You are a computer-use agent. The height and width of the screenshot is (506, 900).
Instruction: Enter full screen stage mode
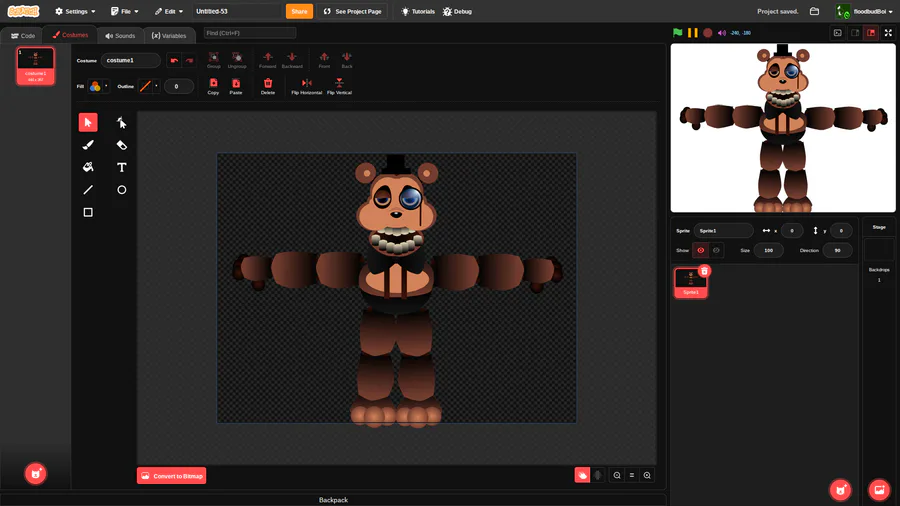889,33
